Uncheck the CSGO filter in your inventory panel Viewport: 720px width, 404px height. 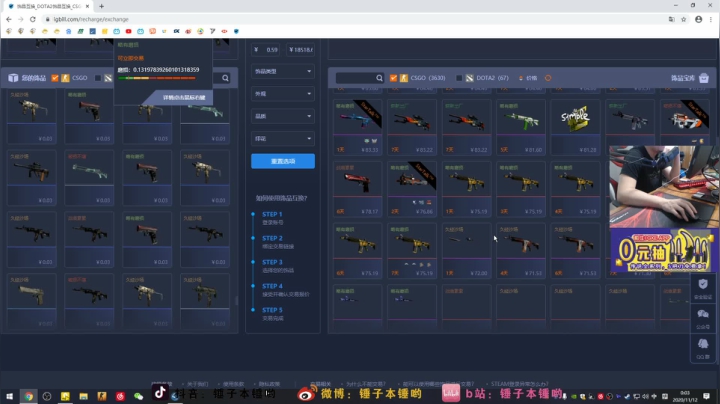[55, 78]
